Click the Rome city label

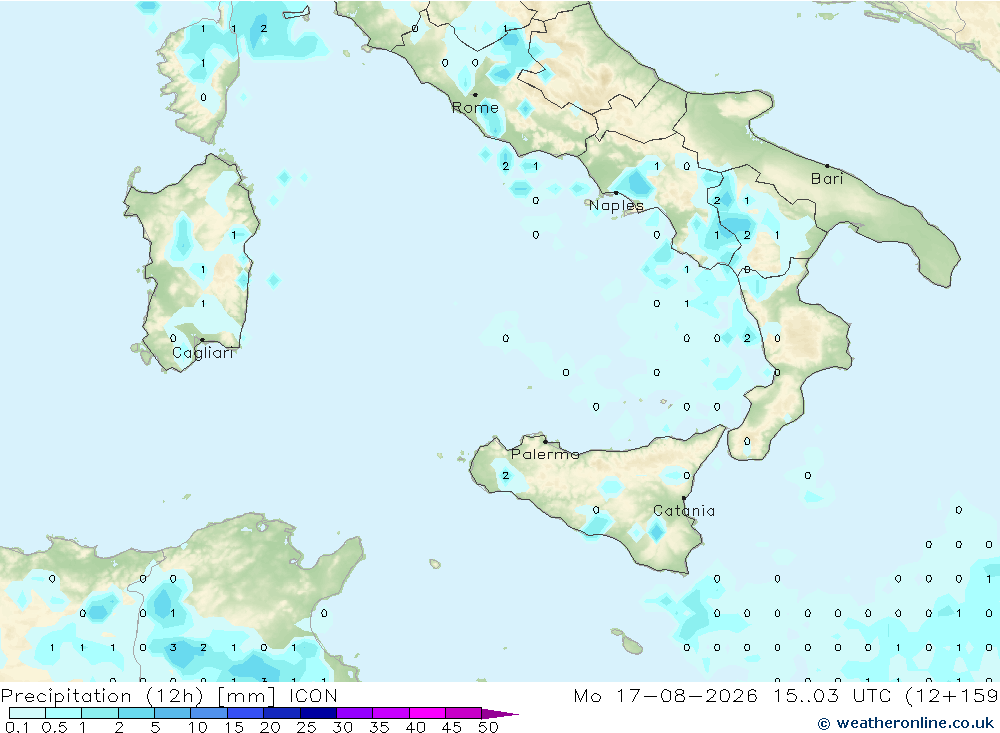tap(475, 108)
